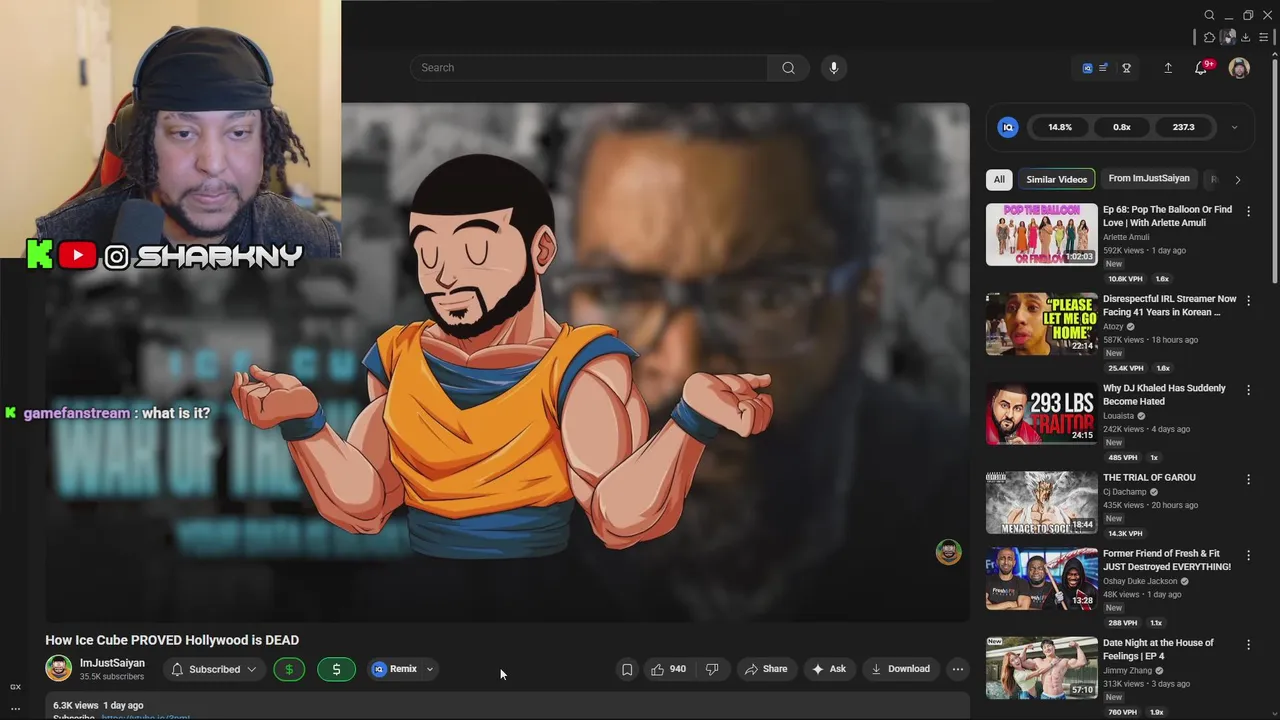Open more actions three-dot menu under video
Image resolution: width=1280 pixels, height=720 pixels.
(x=957, y=669)
